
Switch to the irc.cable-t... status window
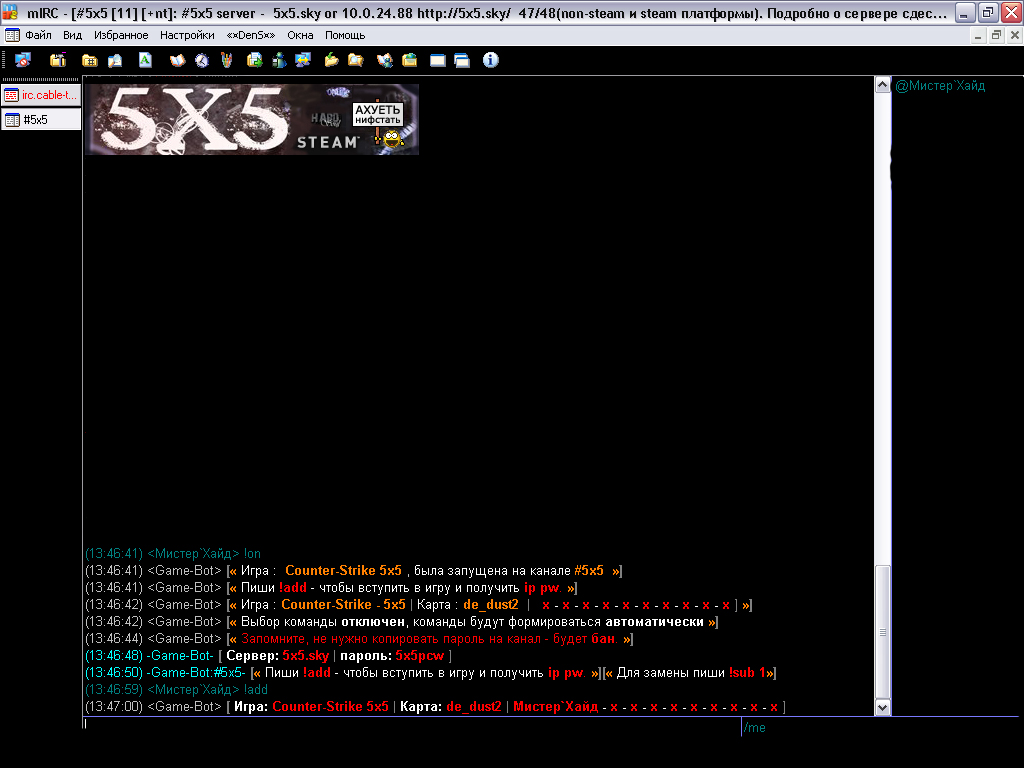point(41,95)
